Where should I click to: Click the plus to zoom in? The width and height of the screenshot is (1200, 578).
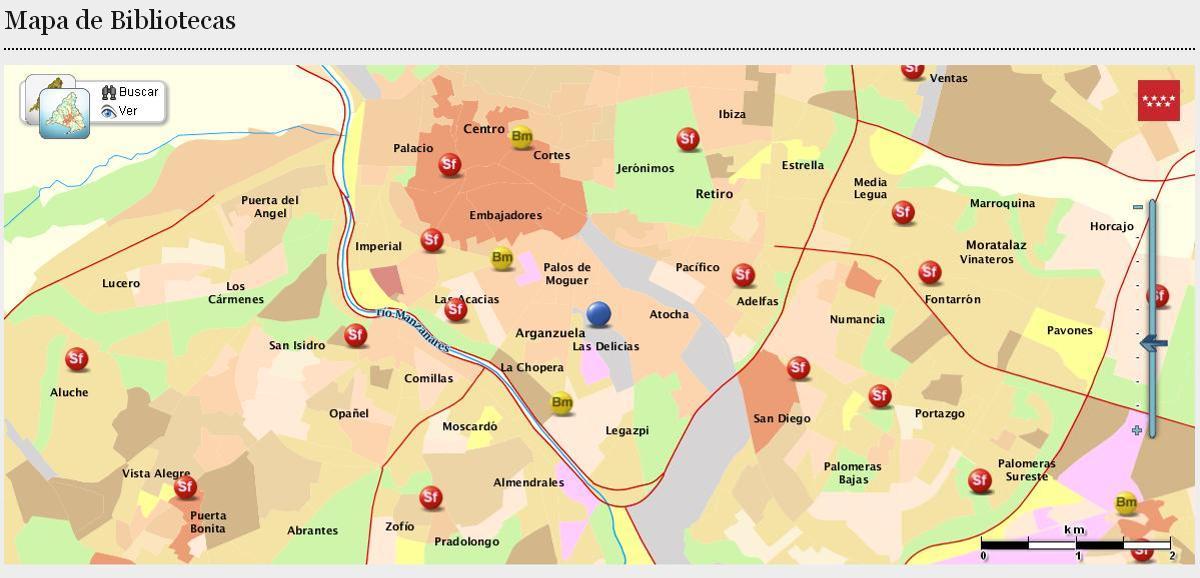[x=1136, y=430]
